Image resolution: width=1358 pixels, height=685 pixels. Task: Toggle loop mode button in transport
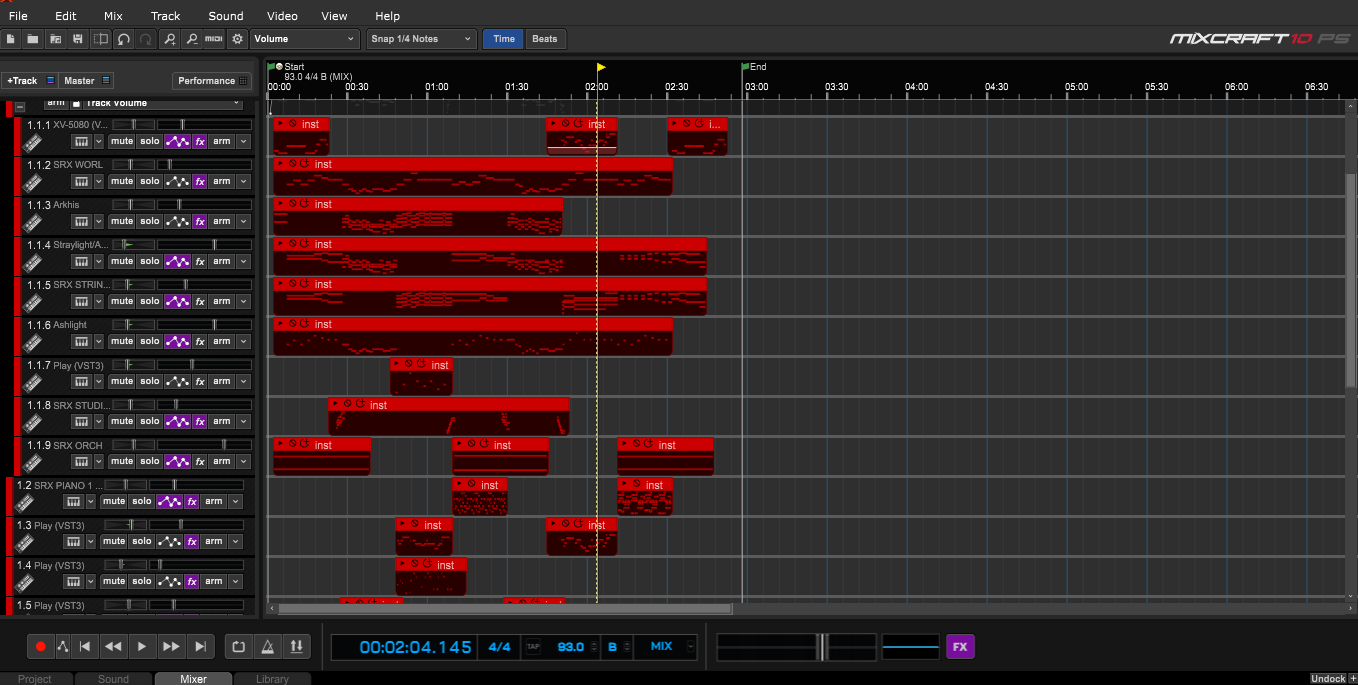[x=238, y=647]
